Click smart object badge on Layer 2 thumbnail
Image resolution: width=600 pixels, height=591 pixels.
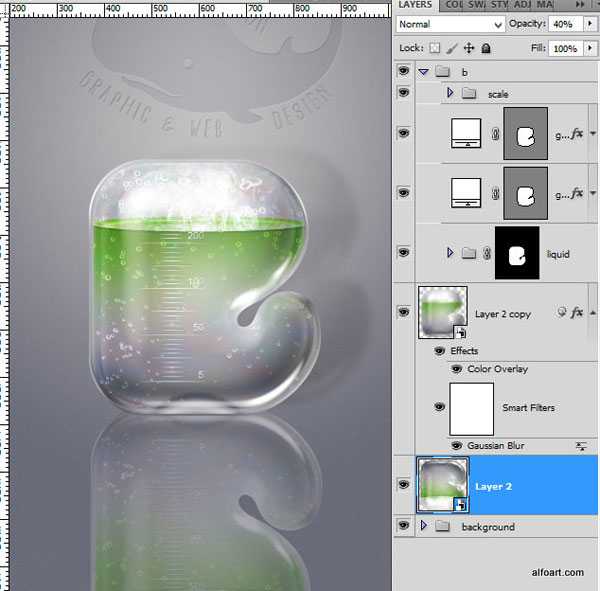[461, 505]
